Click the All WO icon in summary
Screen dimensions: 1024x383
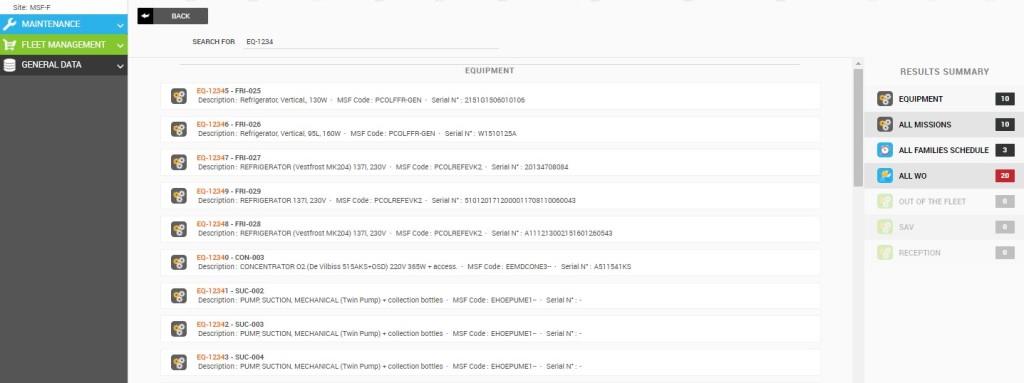[885, 176]
